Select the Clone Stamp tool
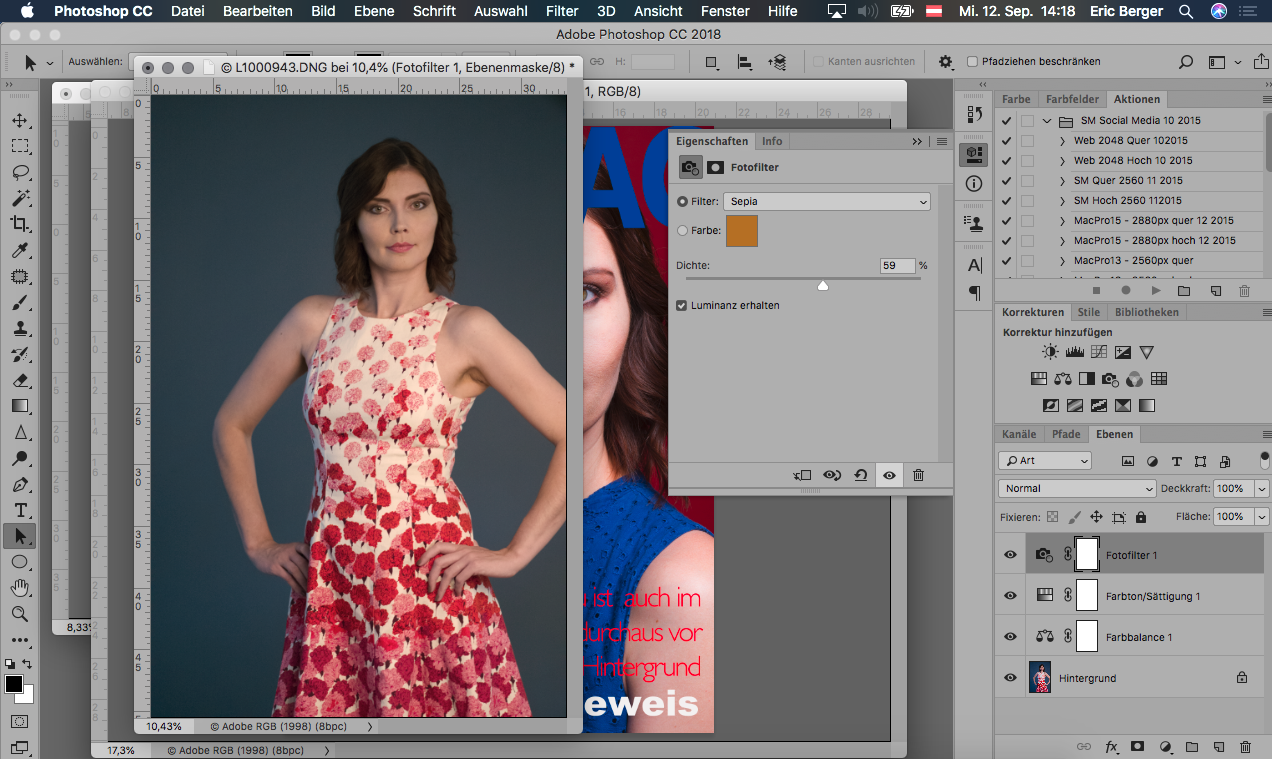The width and height of the screenshot is (1272, 759). (20, 328)
